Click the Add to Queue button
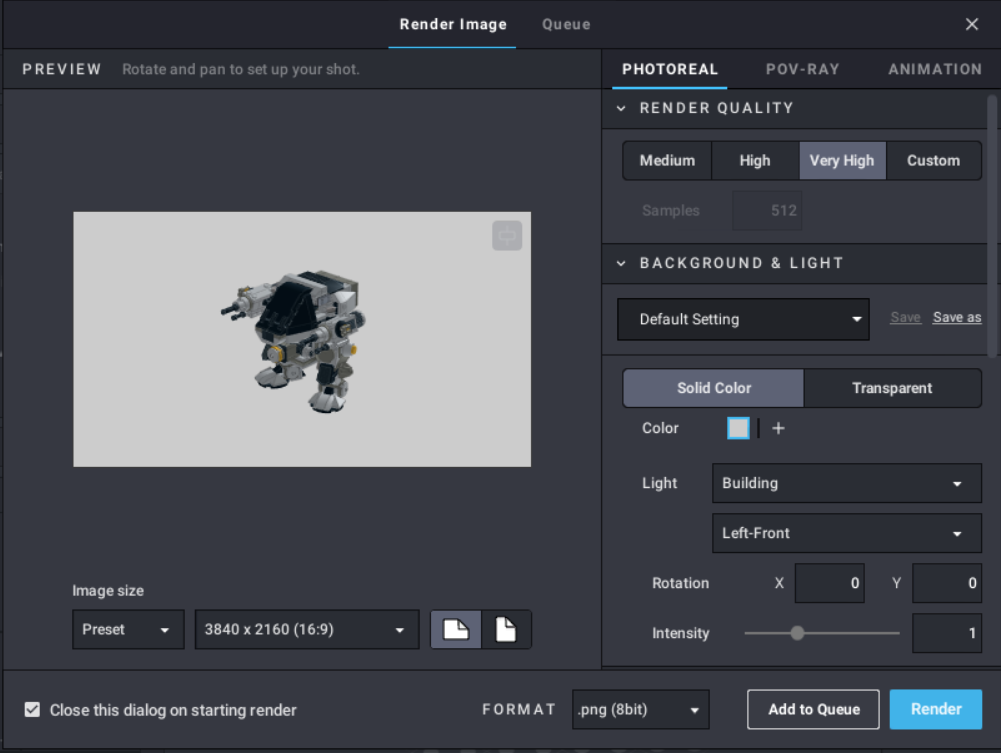The image size is (1001, 753). point(813,709)
